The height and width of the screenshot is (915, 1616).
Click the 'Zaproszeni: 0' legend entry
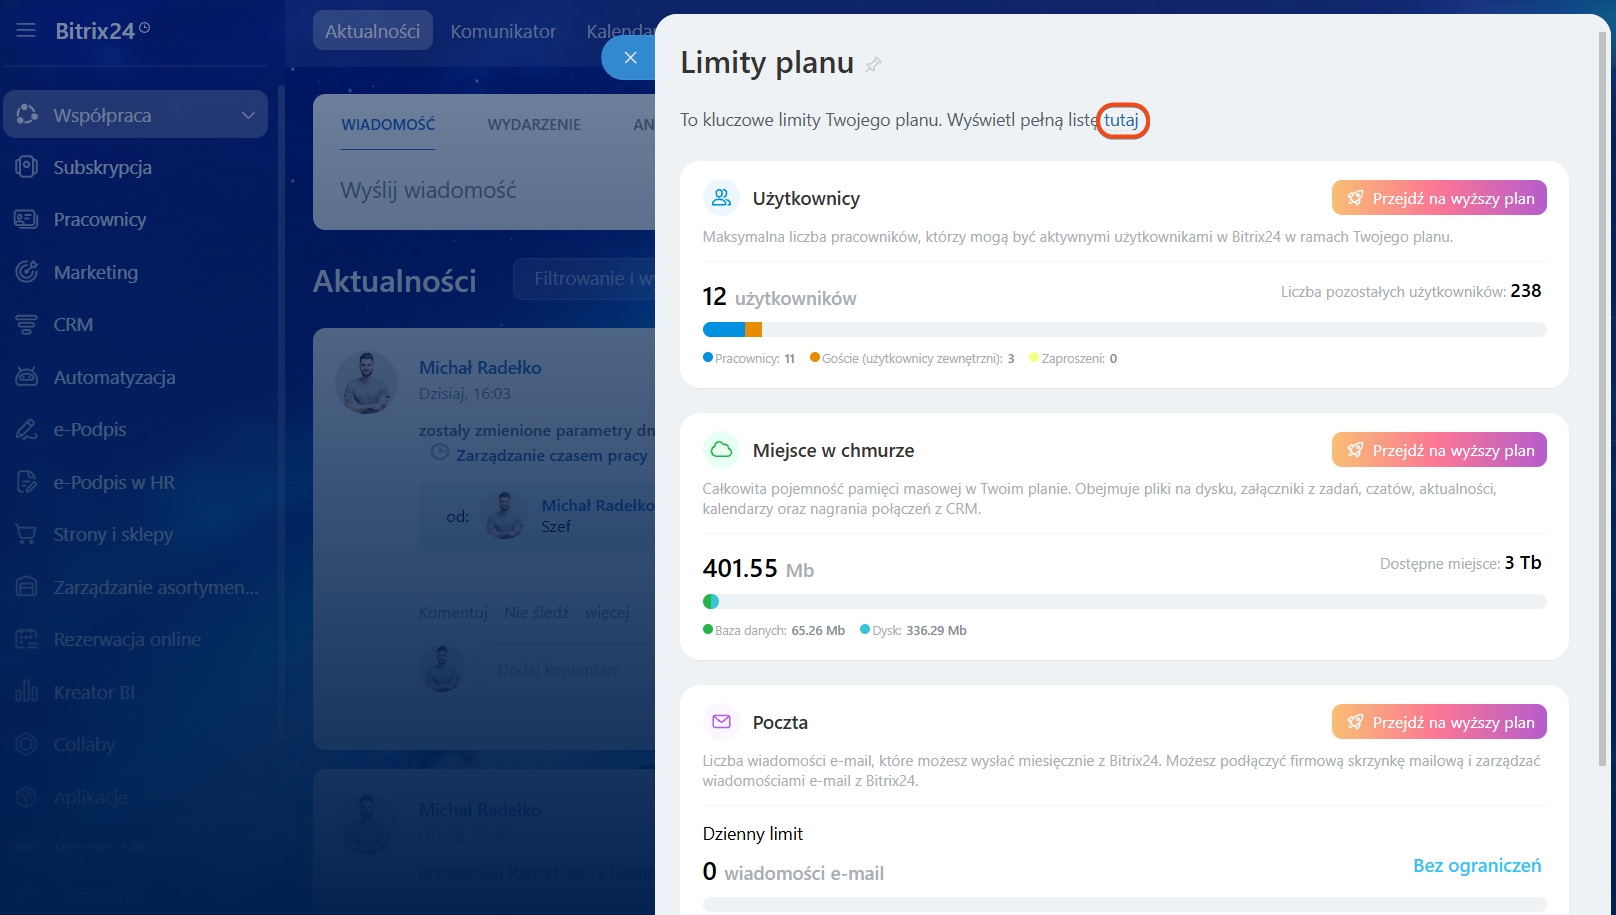1073,358
